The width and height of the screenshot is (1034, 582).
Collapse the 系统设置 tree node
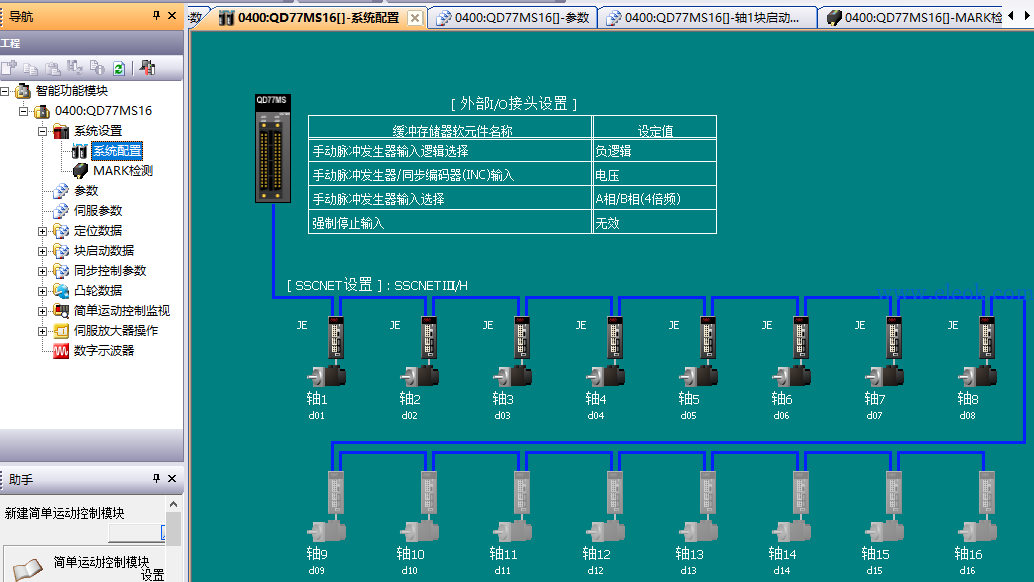(x=42, y=131)
